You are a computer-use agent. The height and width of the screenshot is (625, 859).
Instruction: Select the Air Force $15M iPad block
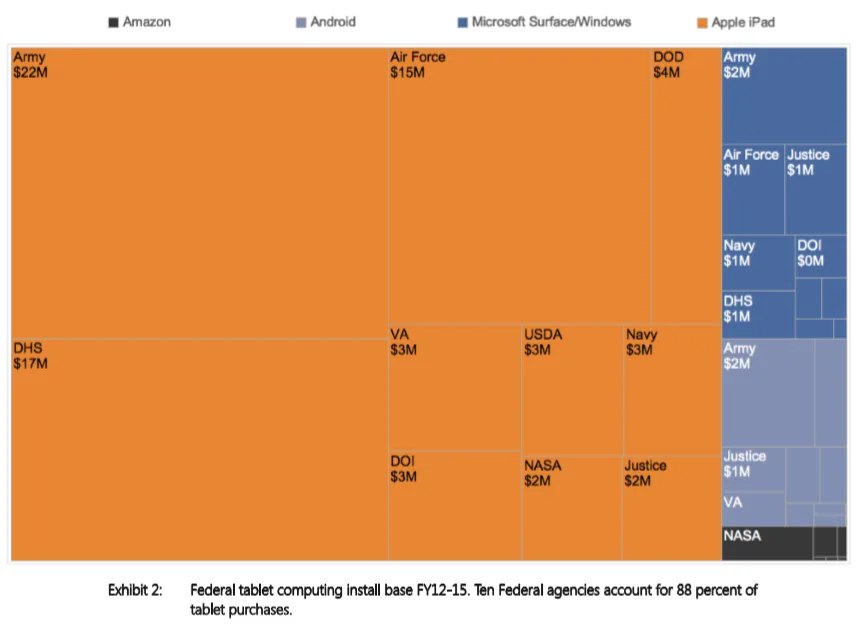pyautogui.click(x=520, y=186)
